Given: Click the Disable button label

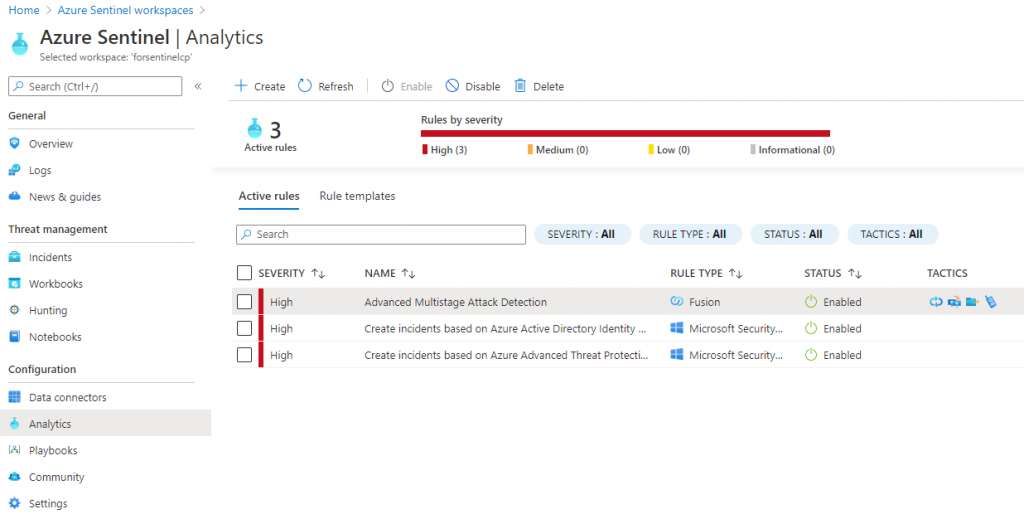Looking at the screenshot, I should pos(483,86).
